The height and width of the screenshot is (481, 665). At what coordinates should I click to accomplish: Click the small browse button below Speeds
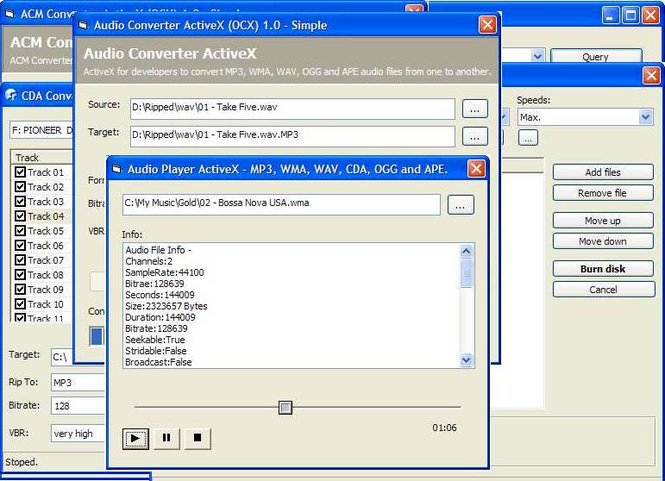click(528, 138)
